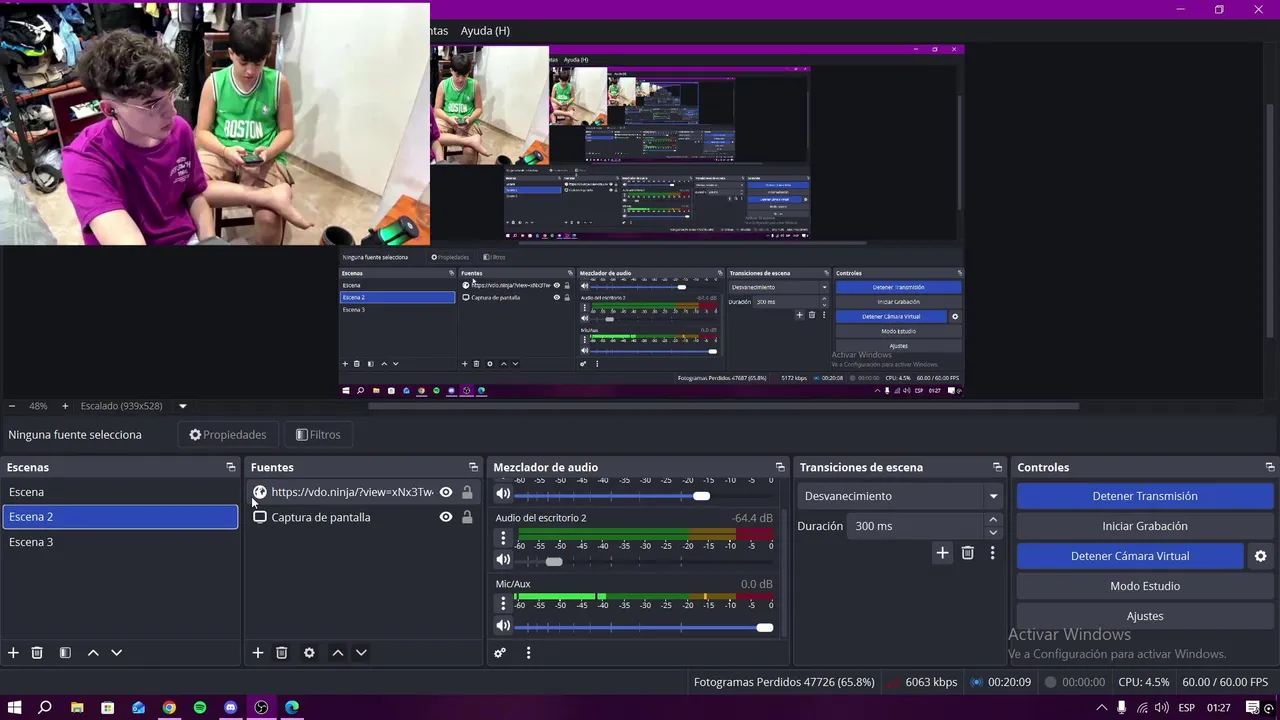Open the Ayuda (H) menu
This screenshot has width=1280, height=720.
(x=485, y=31)
